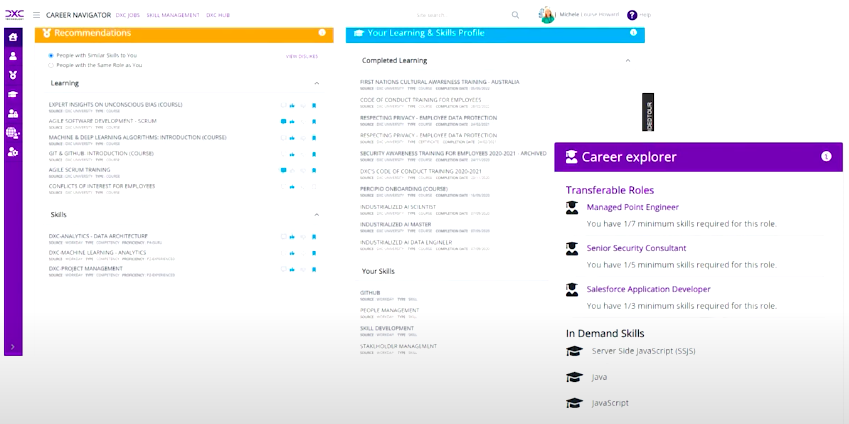Open Security Awareness Training for Employees 2020-2021
Image resolution: width=849 pixels, height=424 pixels.
click(x=453, y=154)
